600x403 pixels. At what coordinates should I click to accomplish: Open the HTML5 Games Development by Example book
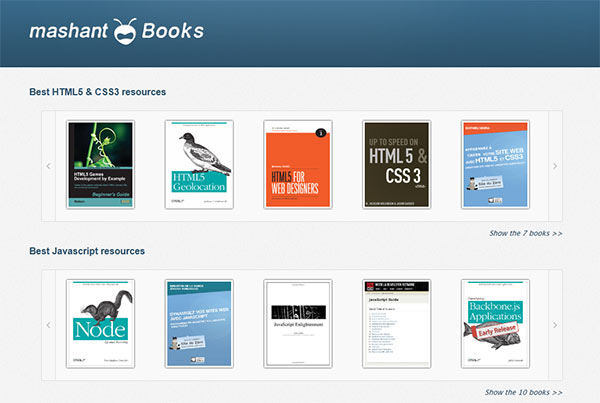pos(101,165)
